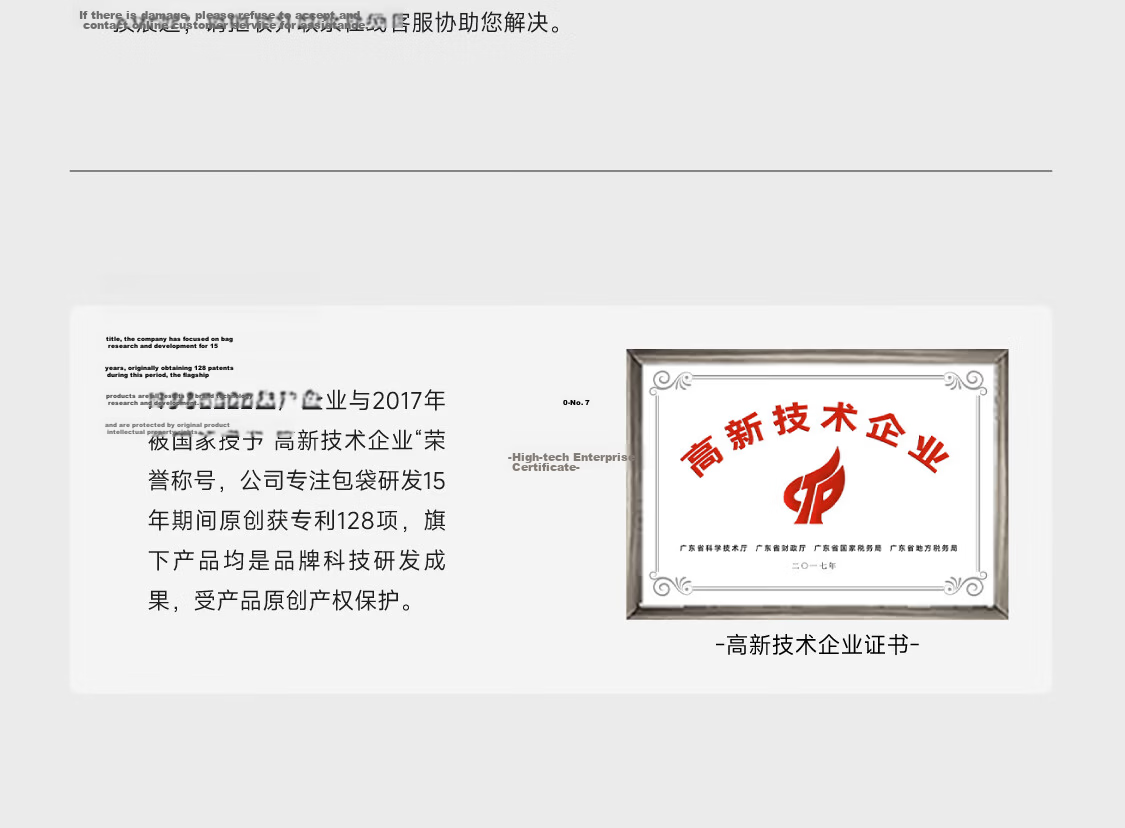Click the "0-No. 7" label
1125x828 pixels.
(x=576, y=403)
